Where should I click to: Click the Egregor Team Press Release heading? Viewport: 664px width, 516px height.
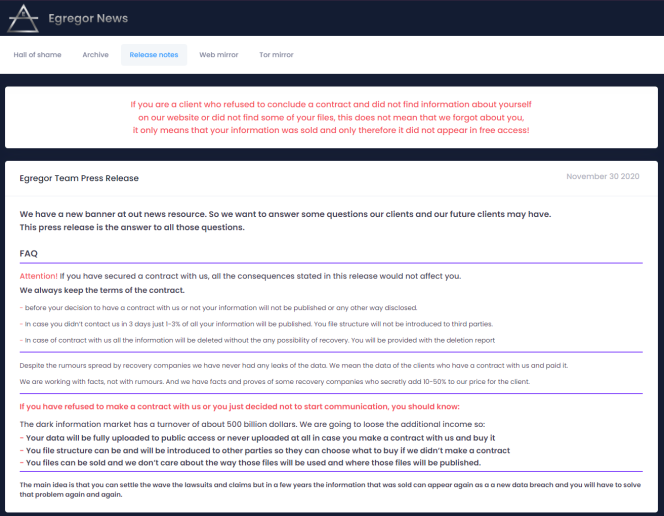point(79,178)
